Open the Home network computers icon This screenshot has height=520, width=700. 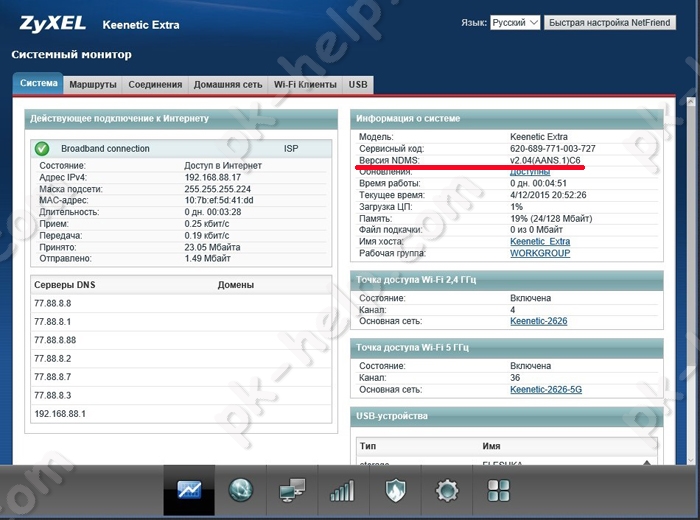tap(292, 490)
